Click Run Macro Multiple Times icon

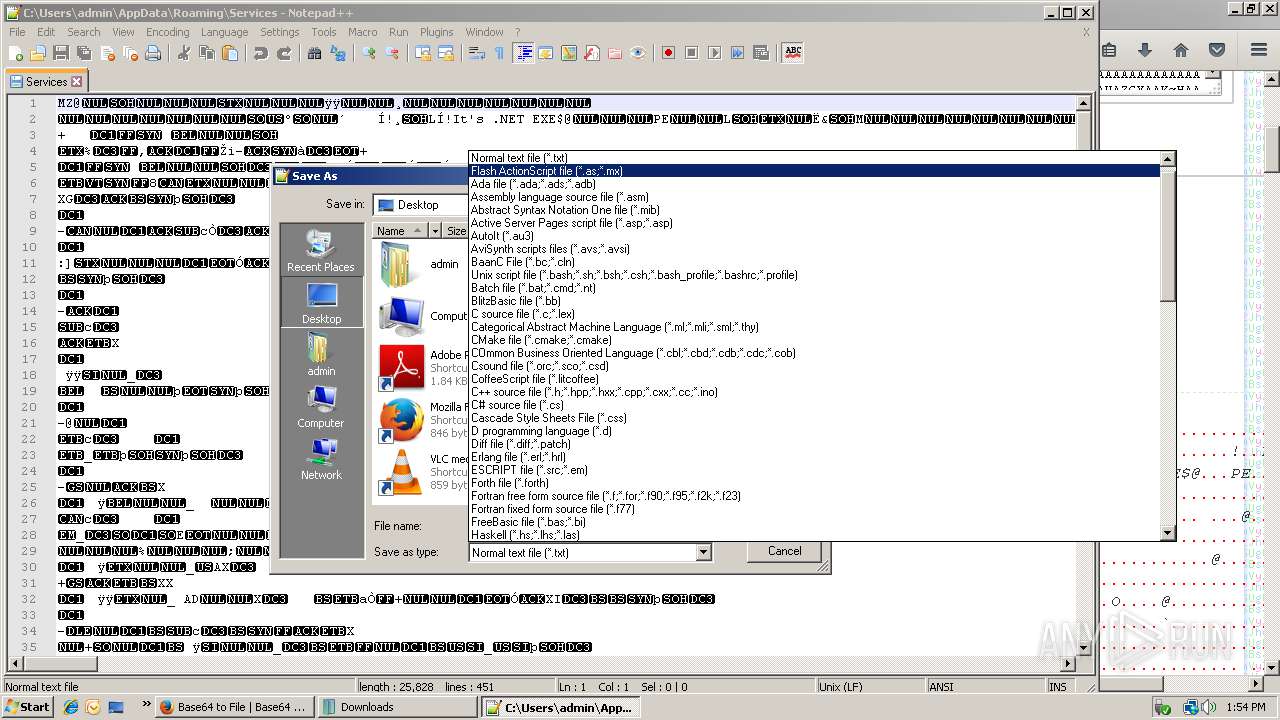(x=737, y=53)
